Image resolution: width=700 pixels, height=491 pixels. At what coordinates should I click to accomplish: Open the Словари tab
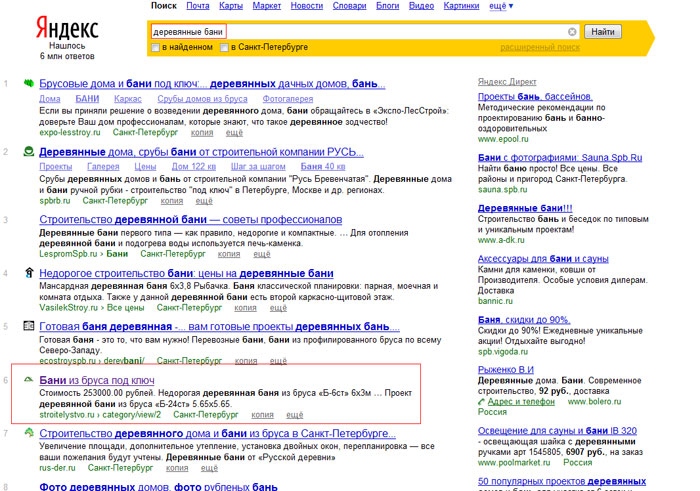(x=349, y=6)
